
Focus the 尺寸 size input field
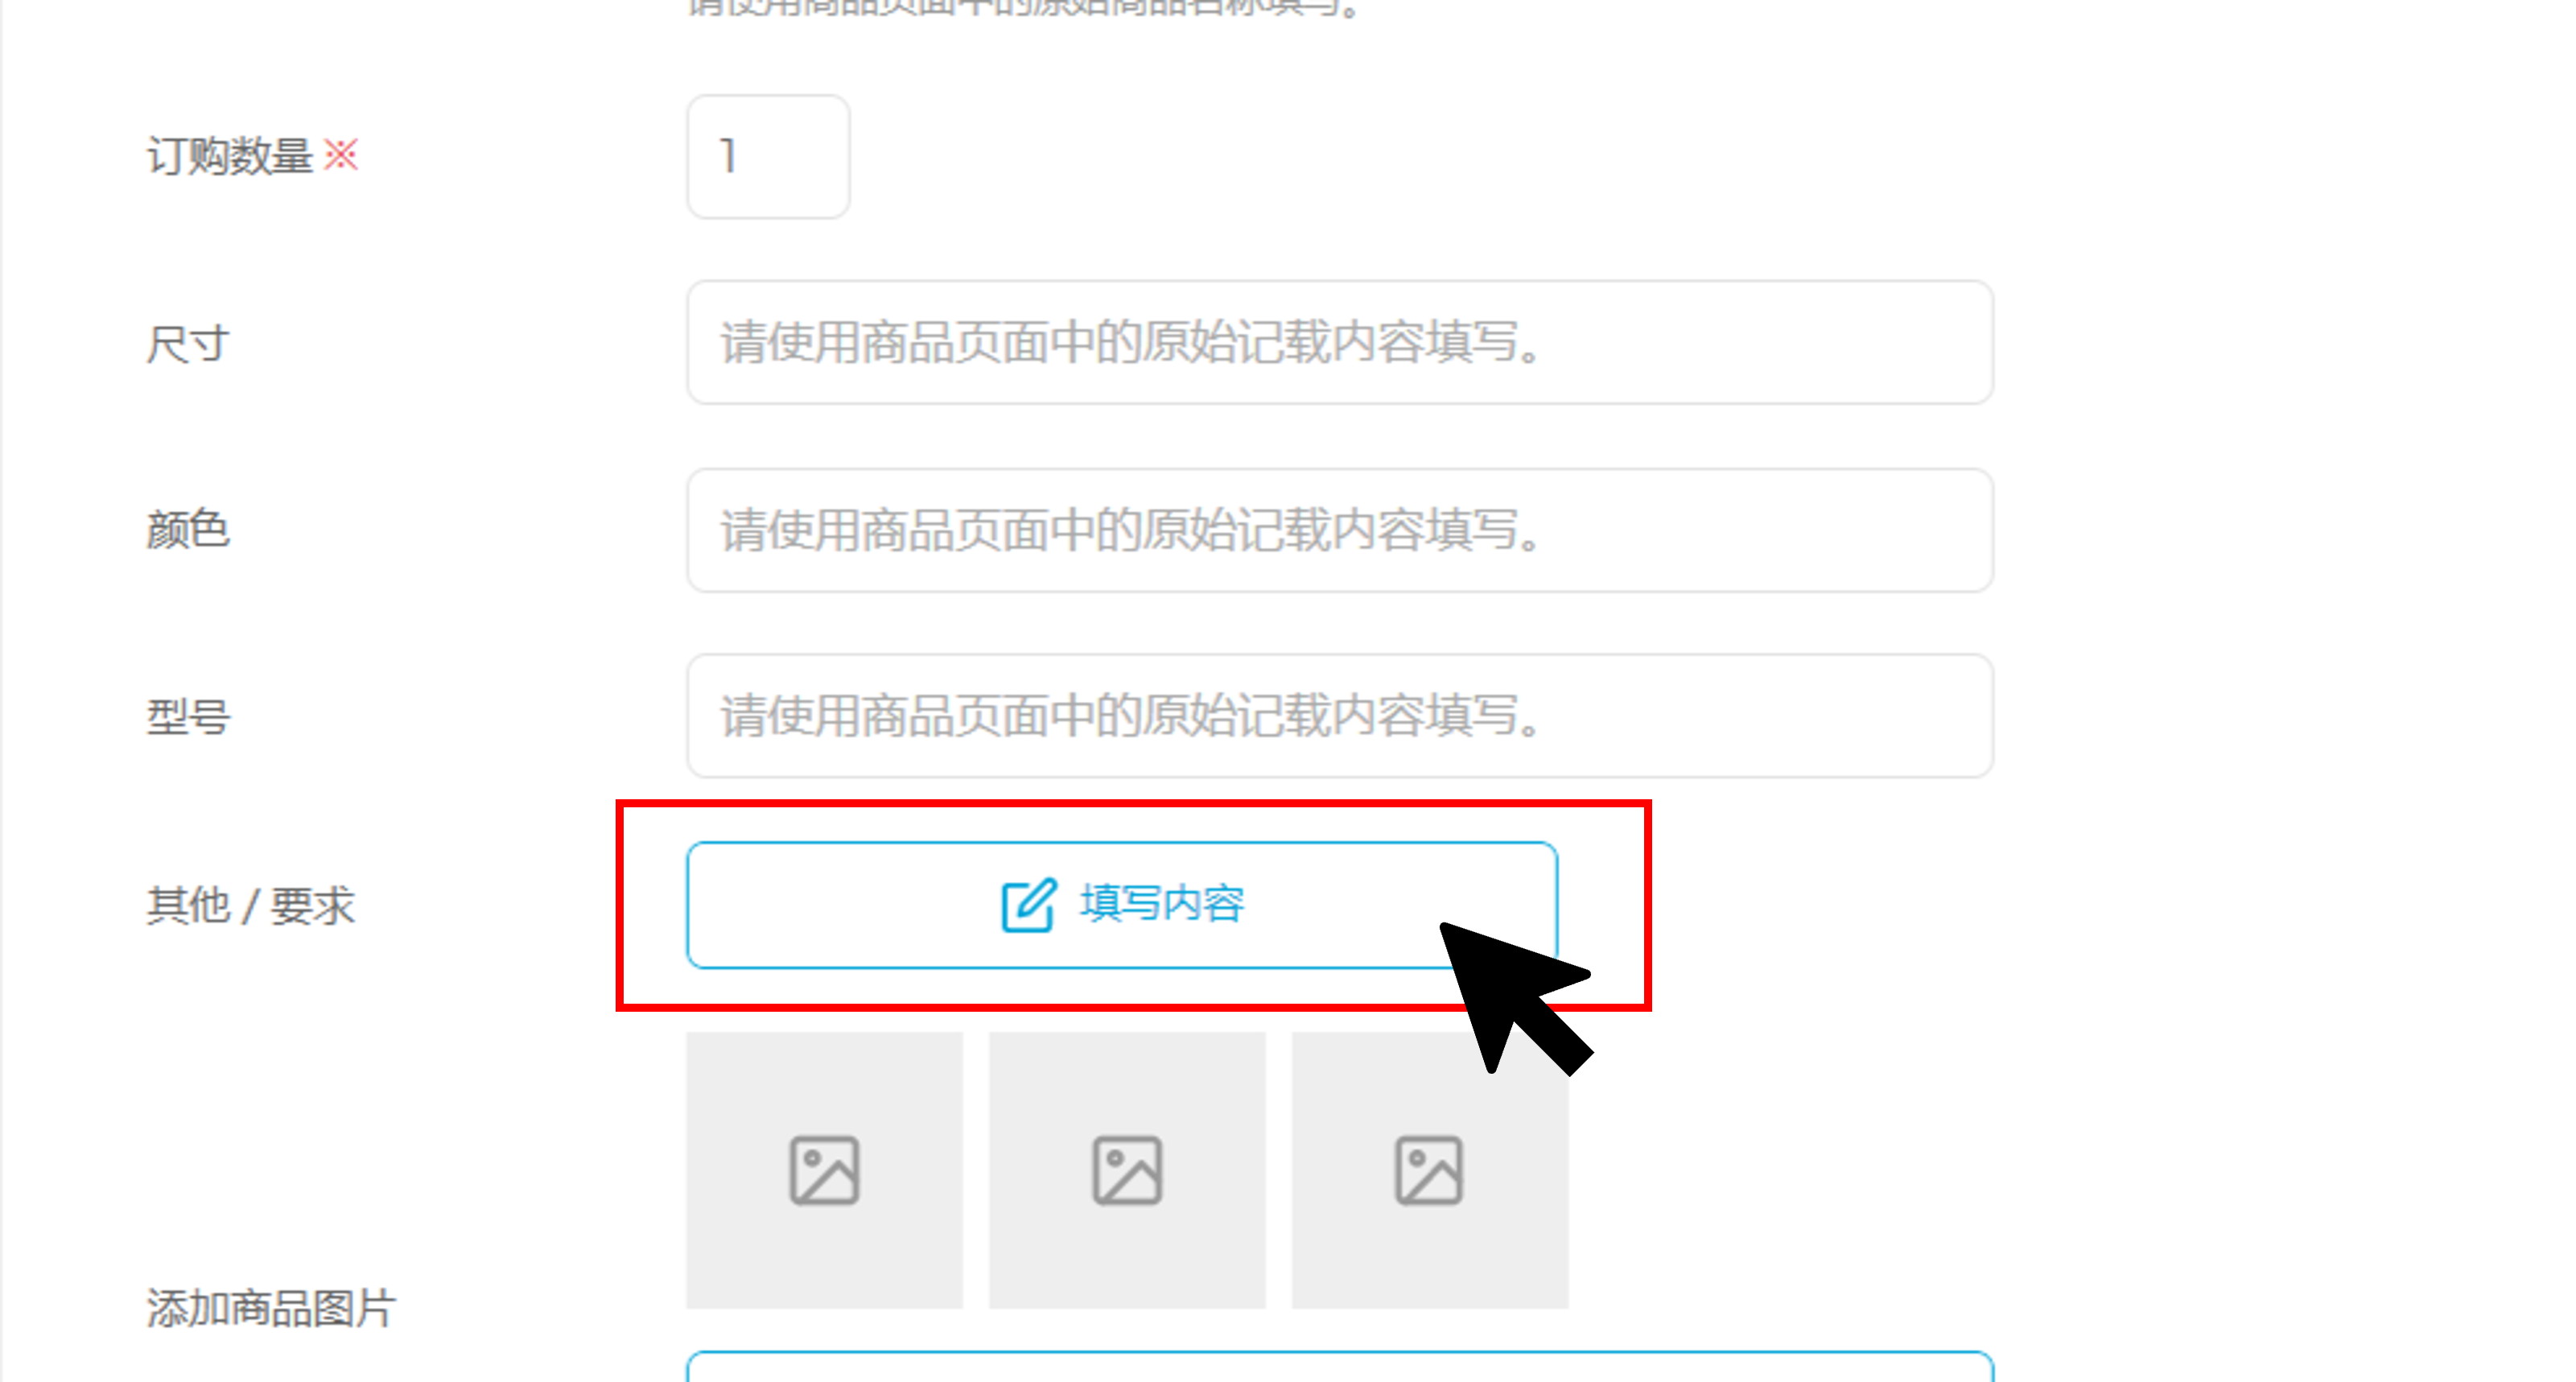[x=1340, y=342]
